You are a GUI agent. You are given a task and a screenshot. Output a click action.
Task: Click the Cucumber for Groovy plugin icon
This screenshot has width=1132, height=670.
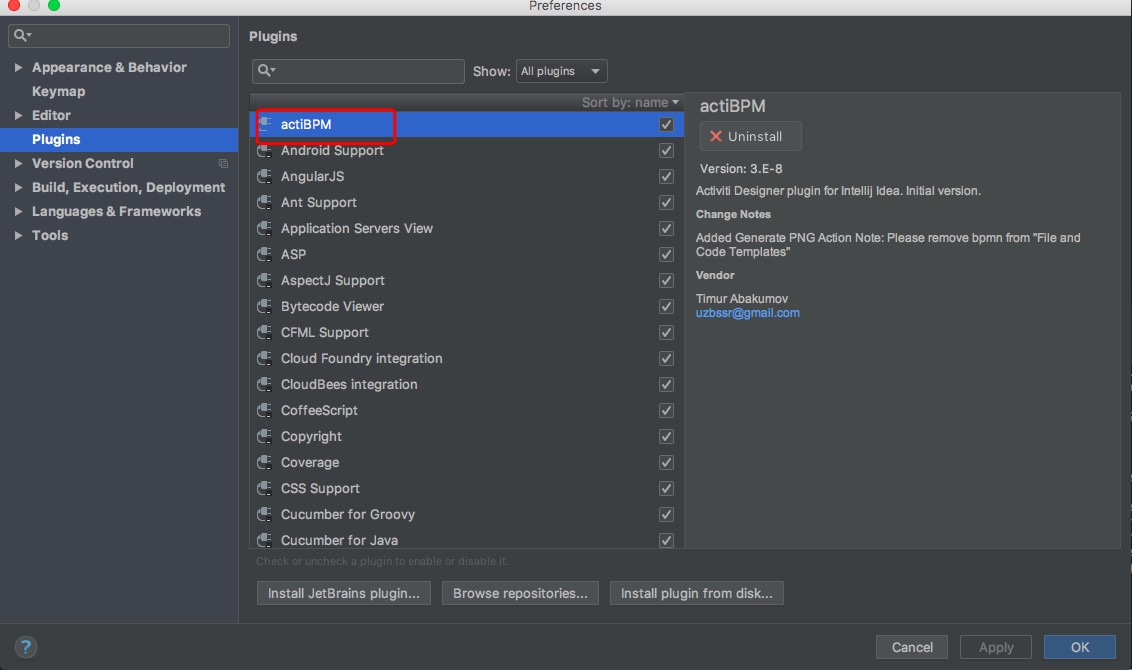pyautogui.click(x=264, y=514)
